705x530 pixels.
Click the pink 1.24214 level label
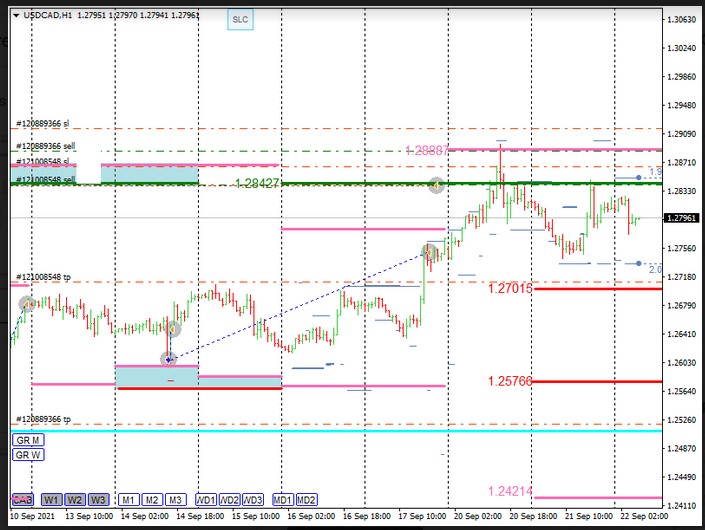click(x=510, y=491)
